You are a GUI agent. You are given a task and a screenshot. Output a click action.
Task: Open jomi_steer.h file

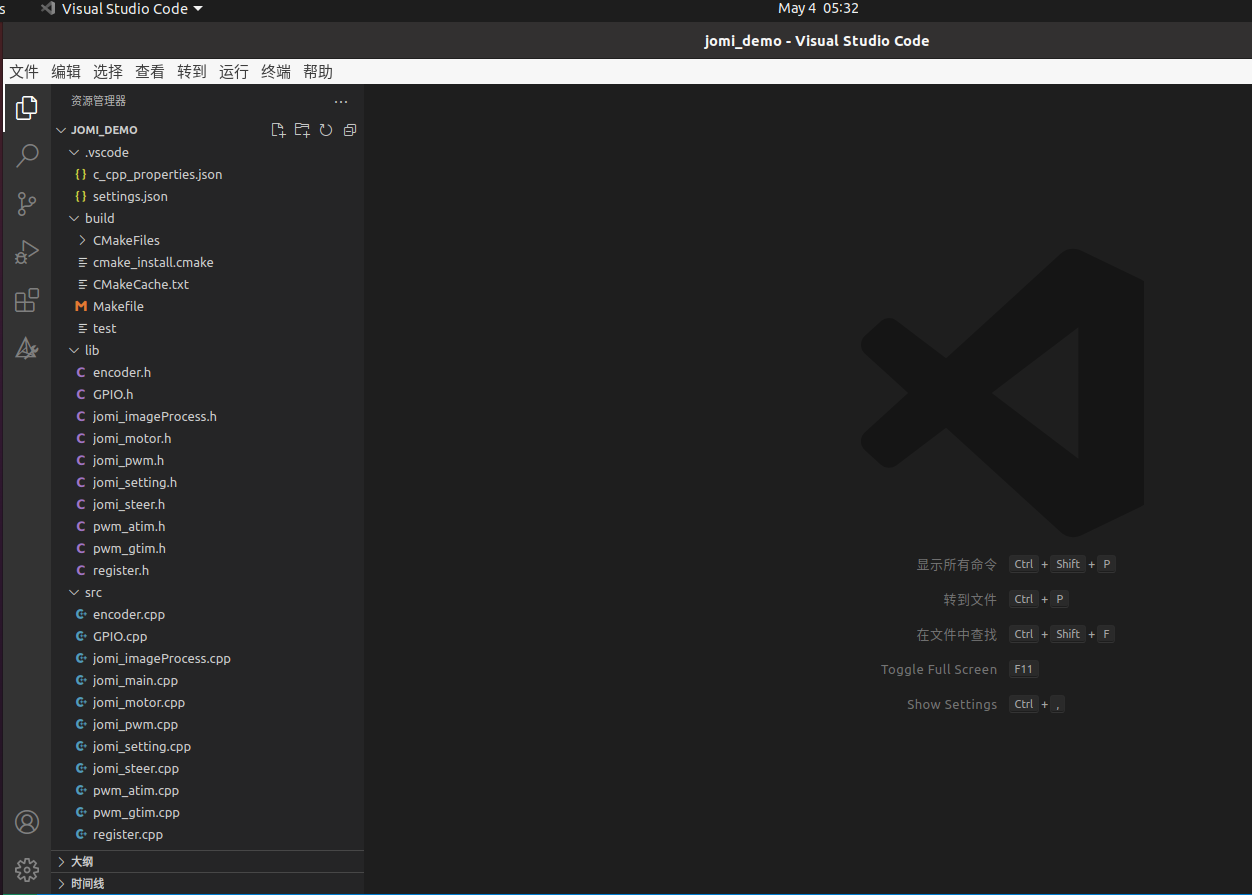pos(207,504)
